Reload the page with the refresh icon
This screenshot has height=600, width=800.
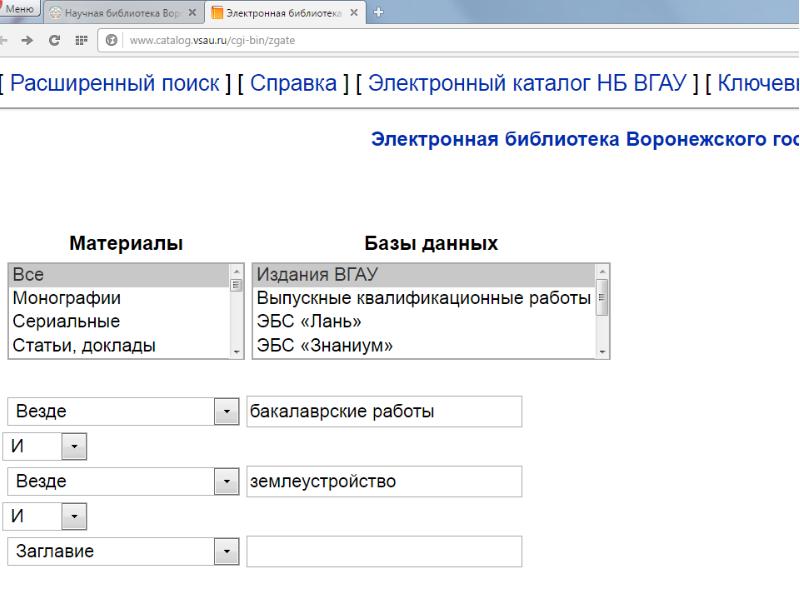54,40
